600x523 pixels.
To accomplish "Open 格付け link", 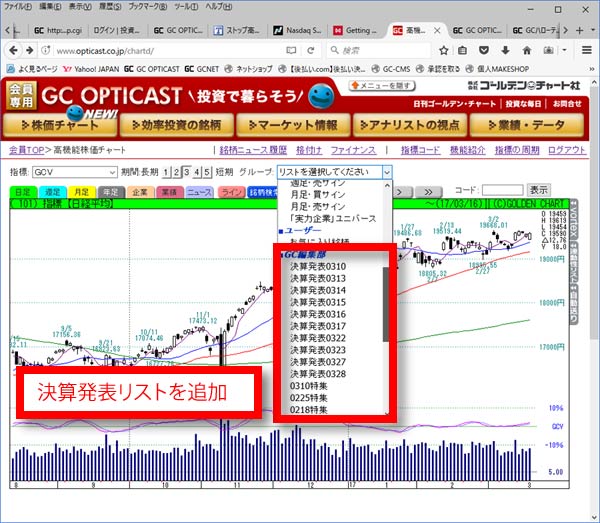I will click(x=309, y=150).
